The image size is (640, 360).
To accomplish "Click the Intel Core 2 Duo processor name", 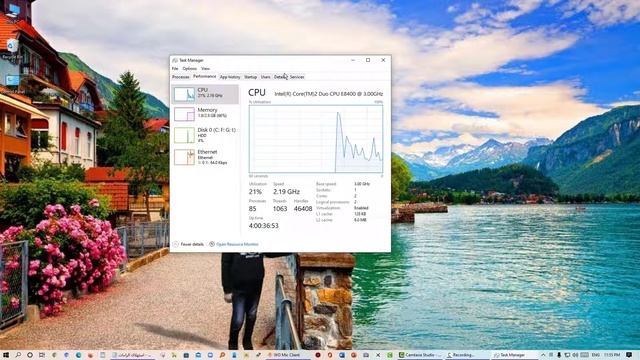I will click(x=329, y=94).
